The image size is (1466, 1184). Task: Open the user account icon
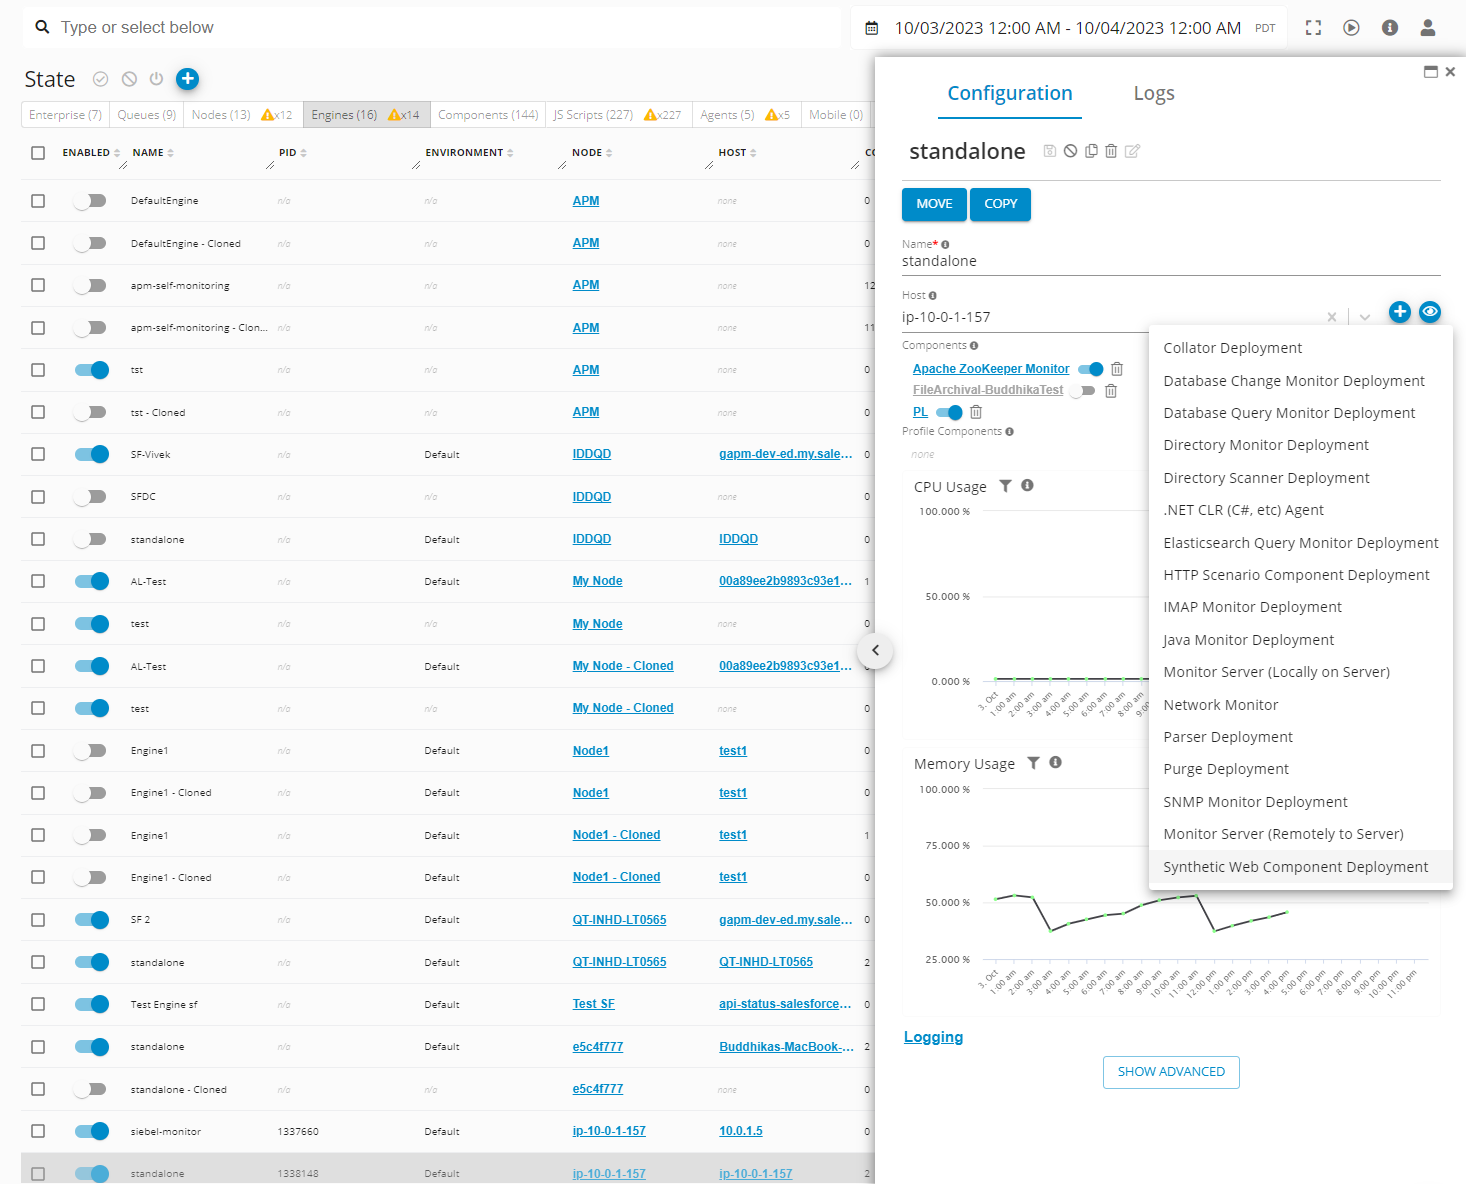coord(1427,28)
